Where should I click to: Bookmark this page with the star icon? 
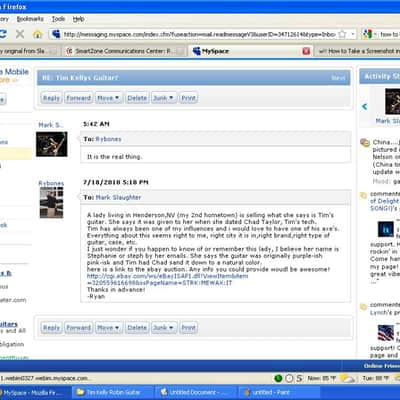tap(342, 34)
